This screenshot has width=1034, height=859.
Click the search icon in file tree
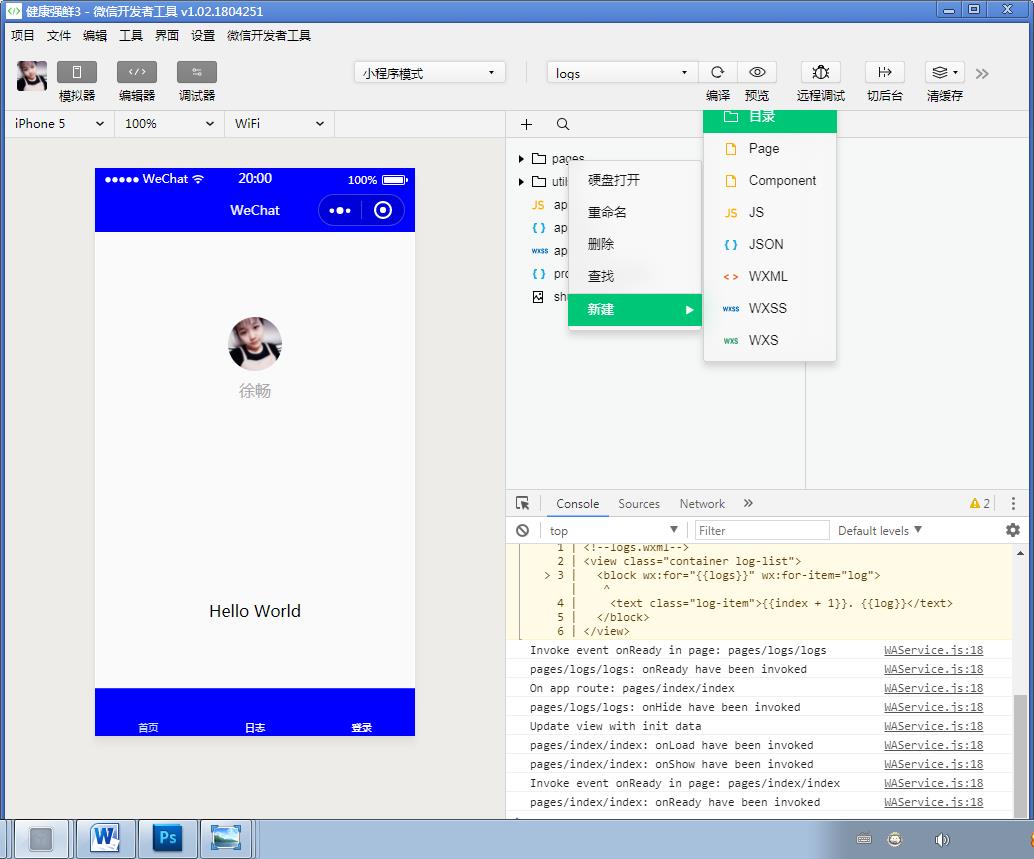[563, 124]
